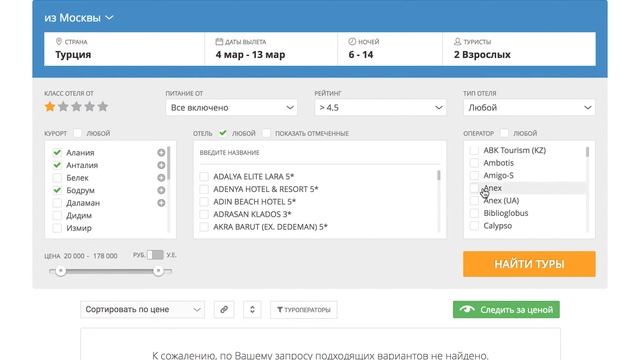Check the Даламан resort
Viewport: 640px width, 360px height.
click(57, 203)
